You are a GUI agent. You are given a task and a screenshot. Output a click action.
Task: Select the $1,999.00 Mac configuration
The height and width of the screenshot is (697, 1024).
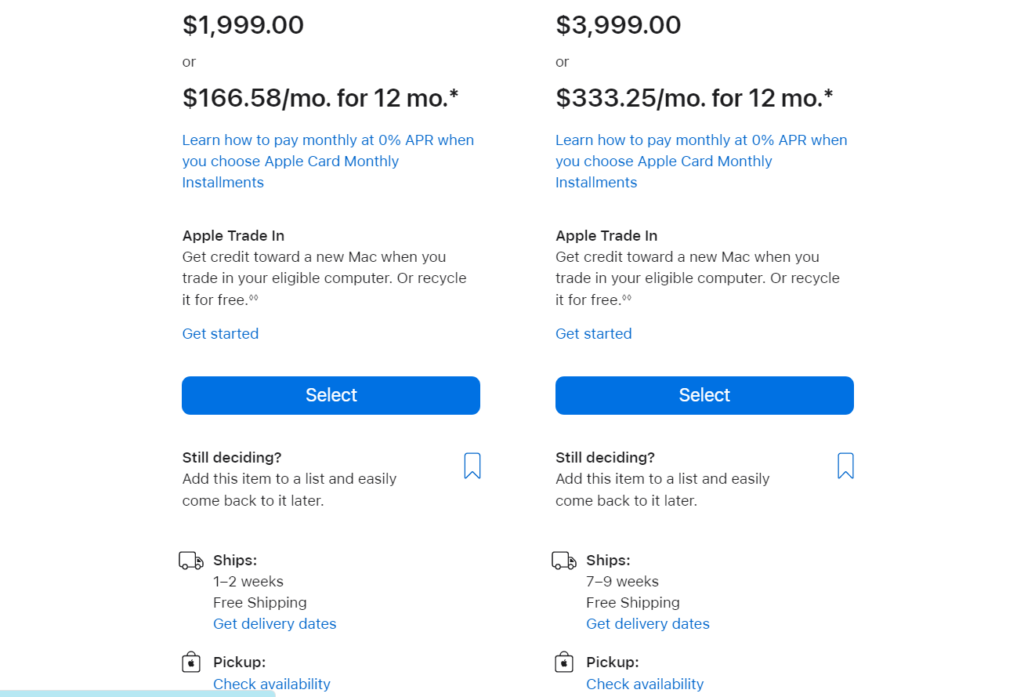click(x=331, y=395)
